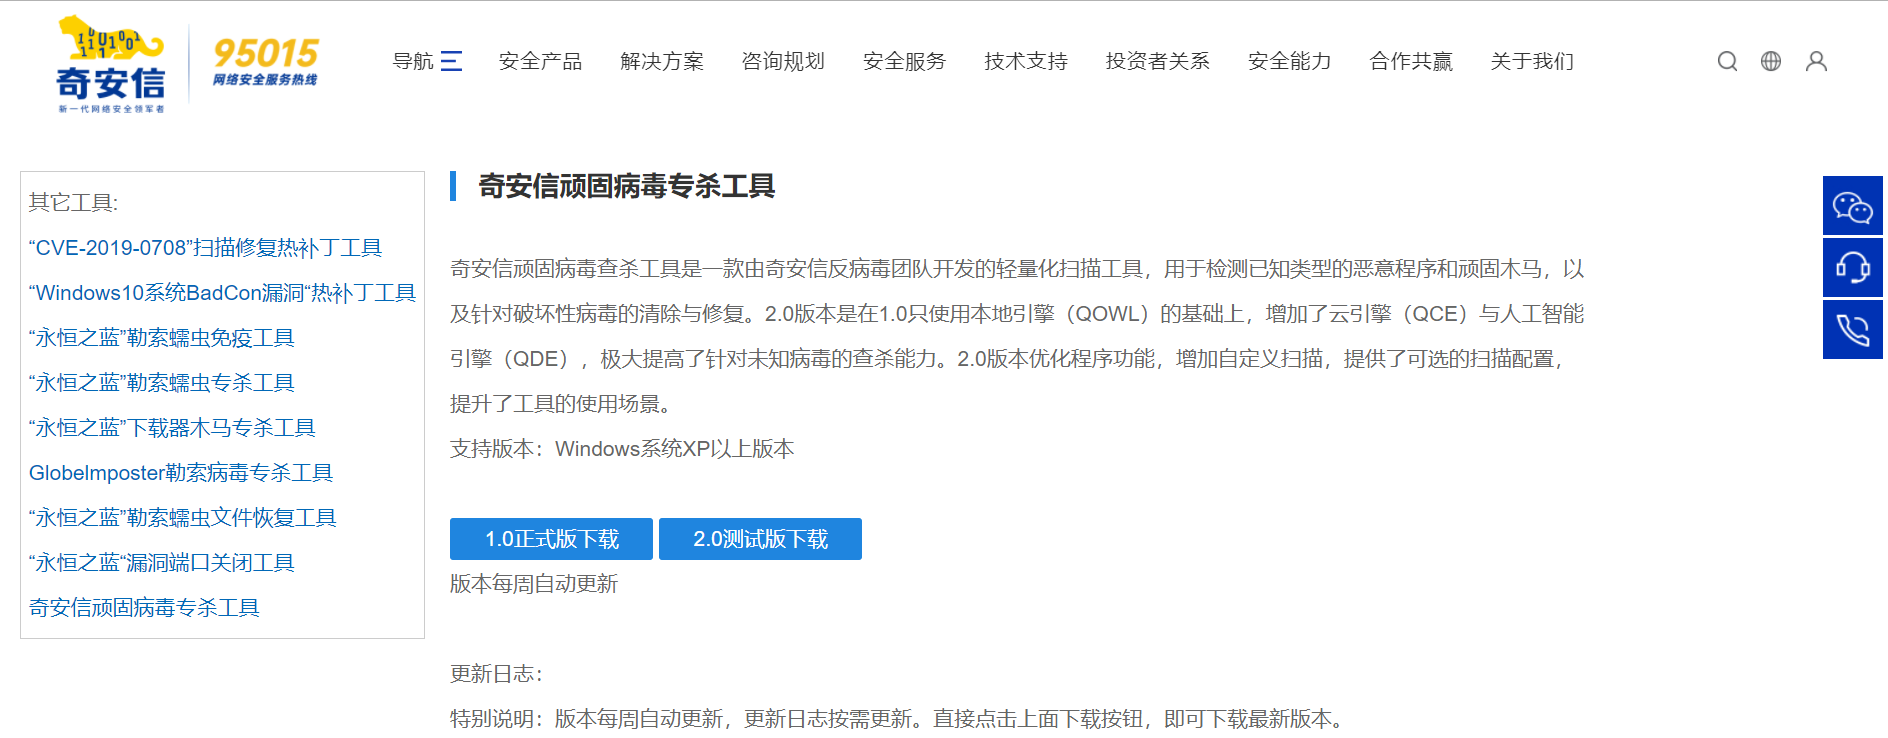Click the 奇安信 tiger logo
The image size is (1888, 738).
(111, 64)
